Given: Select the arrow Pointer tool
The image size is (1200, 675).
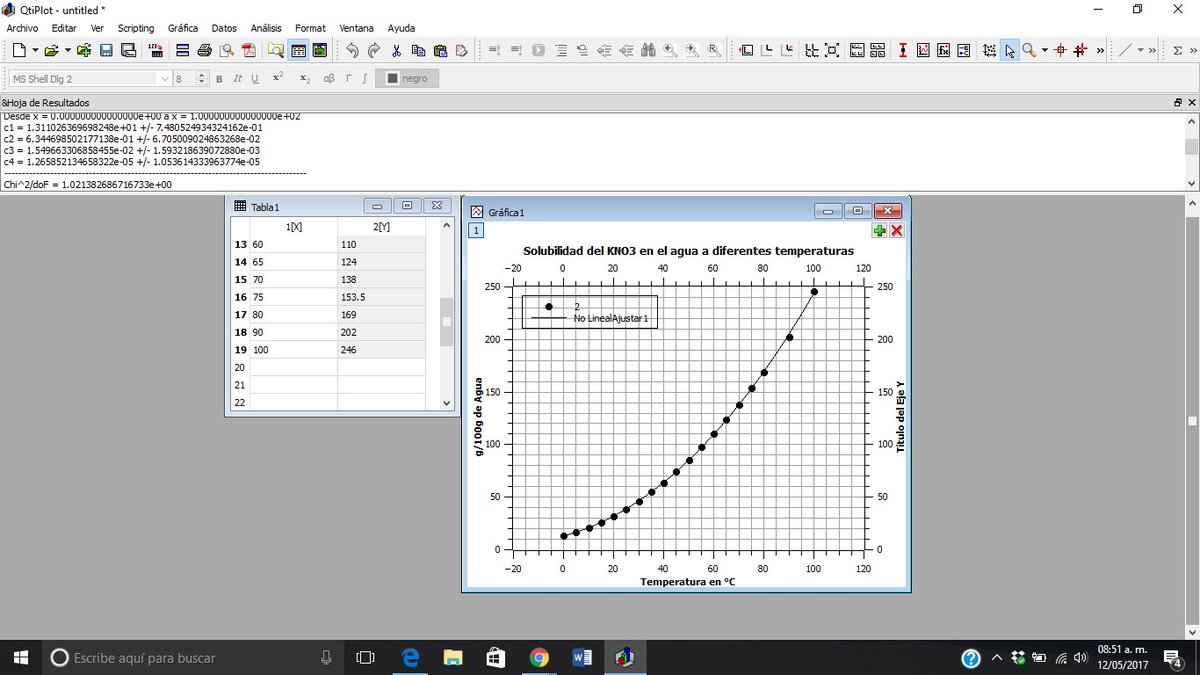Looking at the screenshot, I should 1011,50.
